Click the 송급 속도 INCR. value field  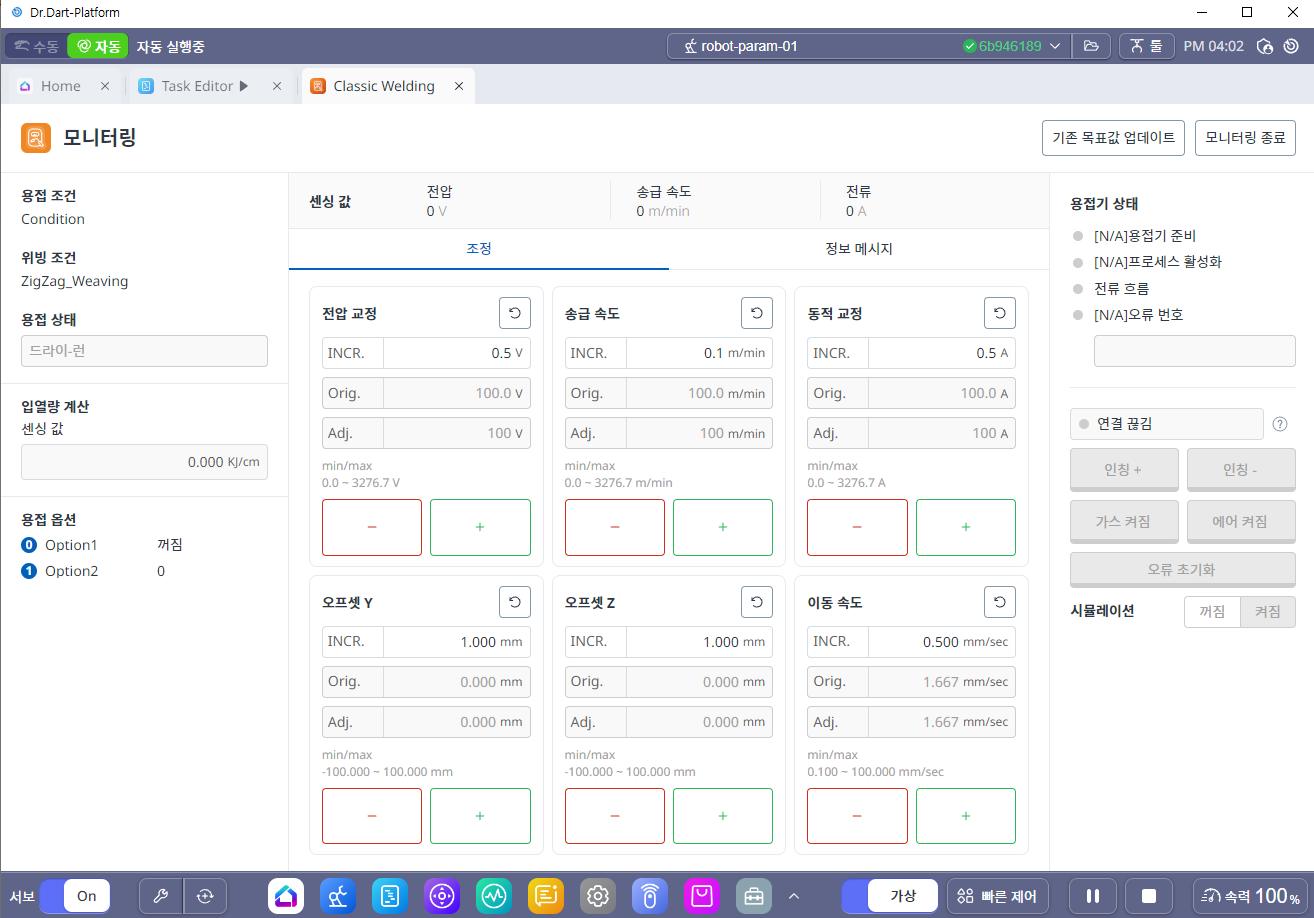tap(698, 353)
